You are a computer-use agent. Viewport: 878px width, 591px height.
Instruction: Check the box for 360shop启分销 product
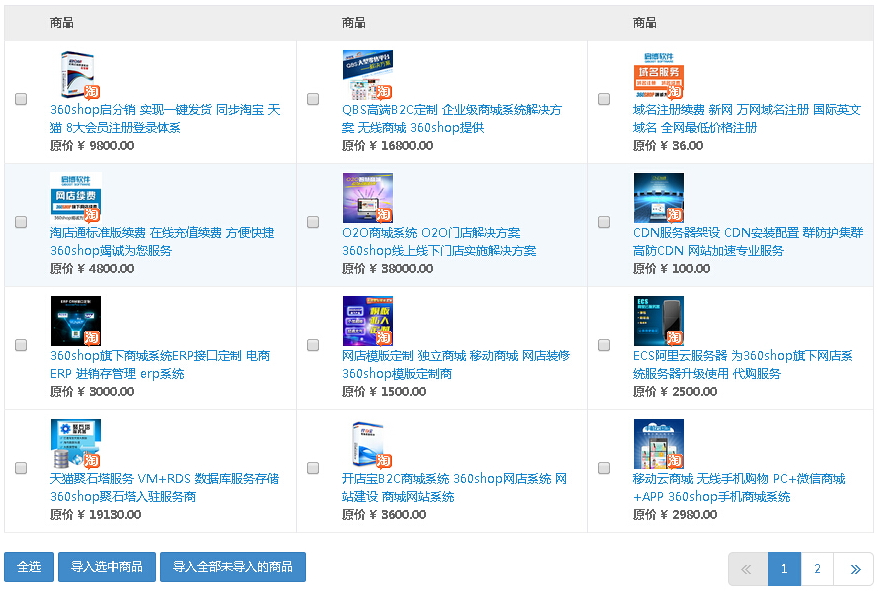[21, 99]
